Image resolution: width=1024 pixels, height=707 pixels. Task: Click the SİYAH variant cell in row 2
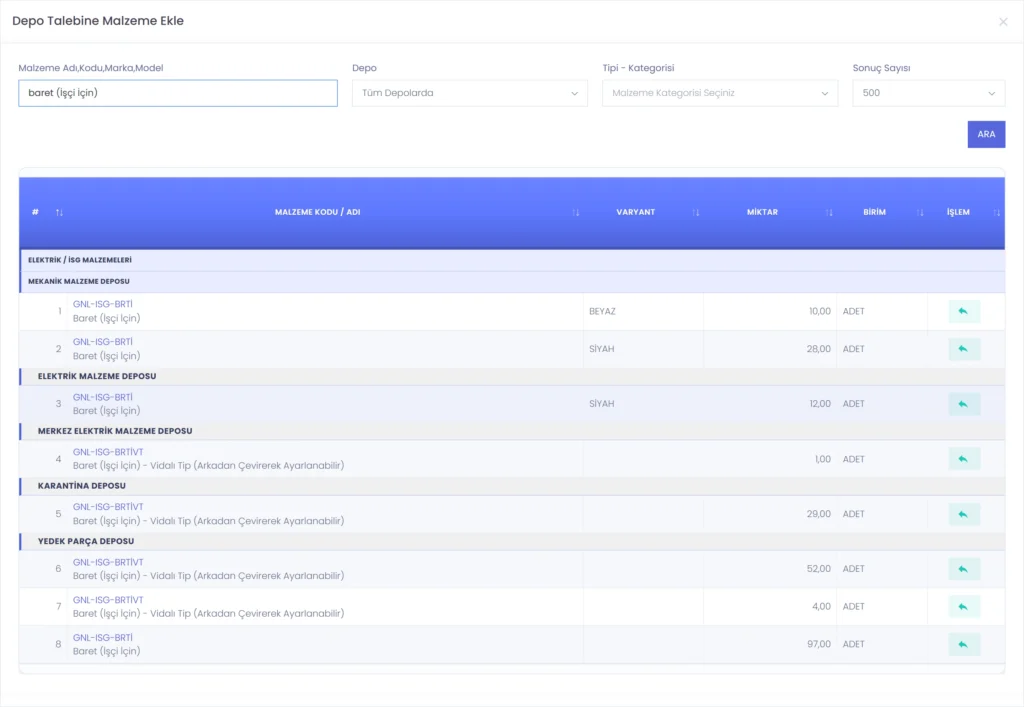643,349
